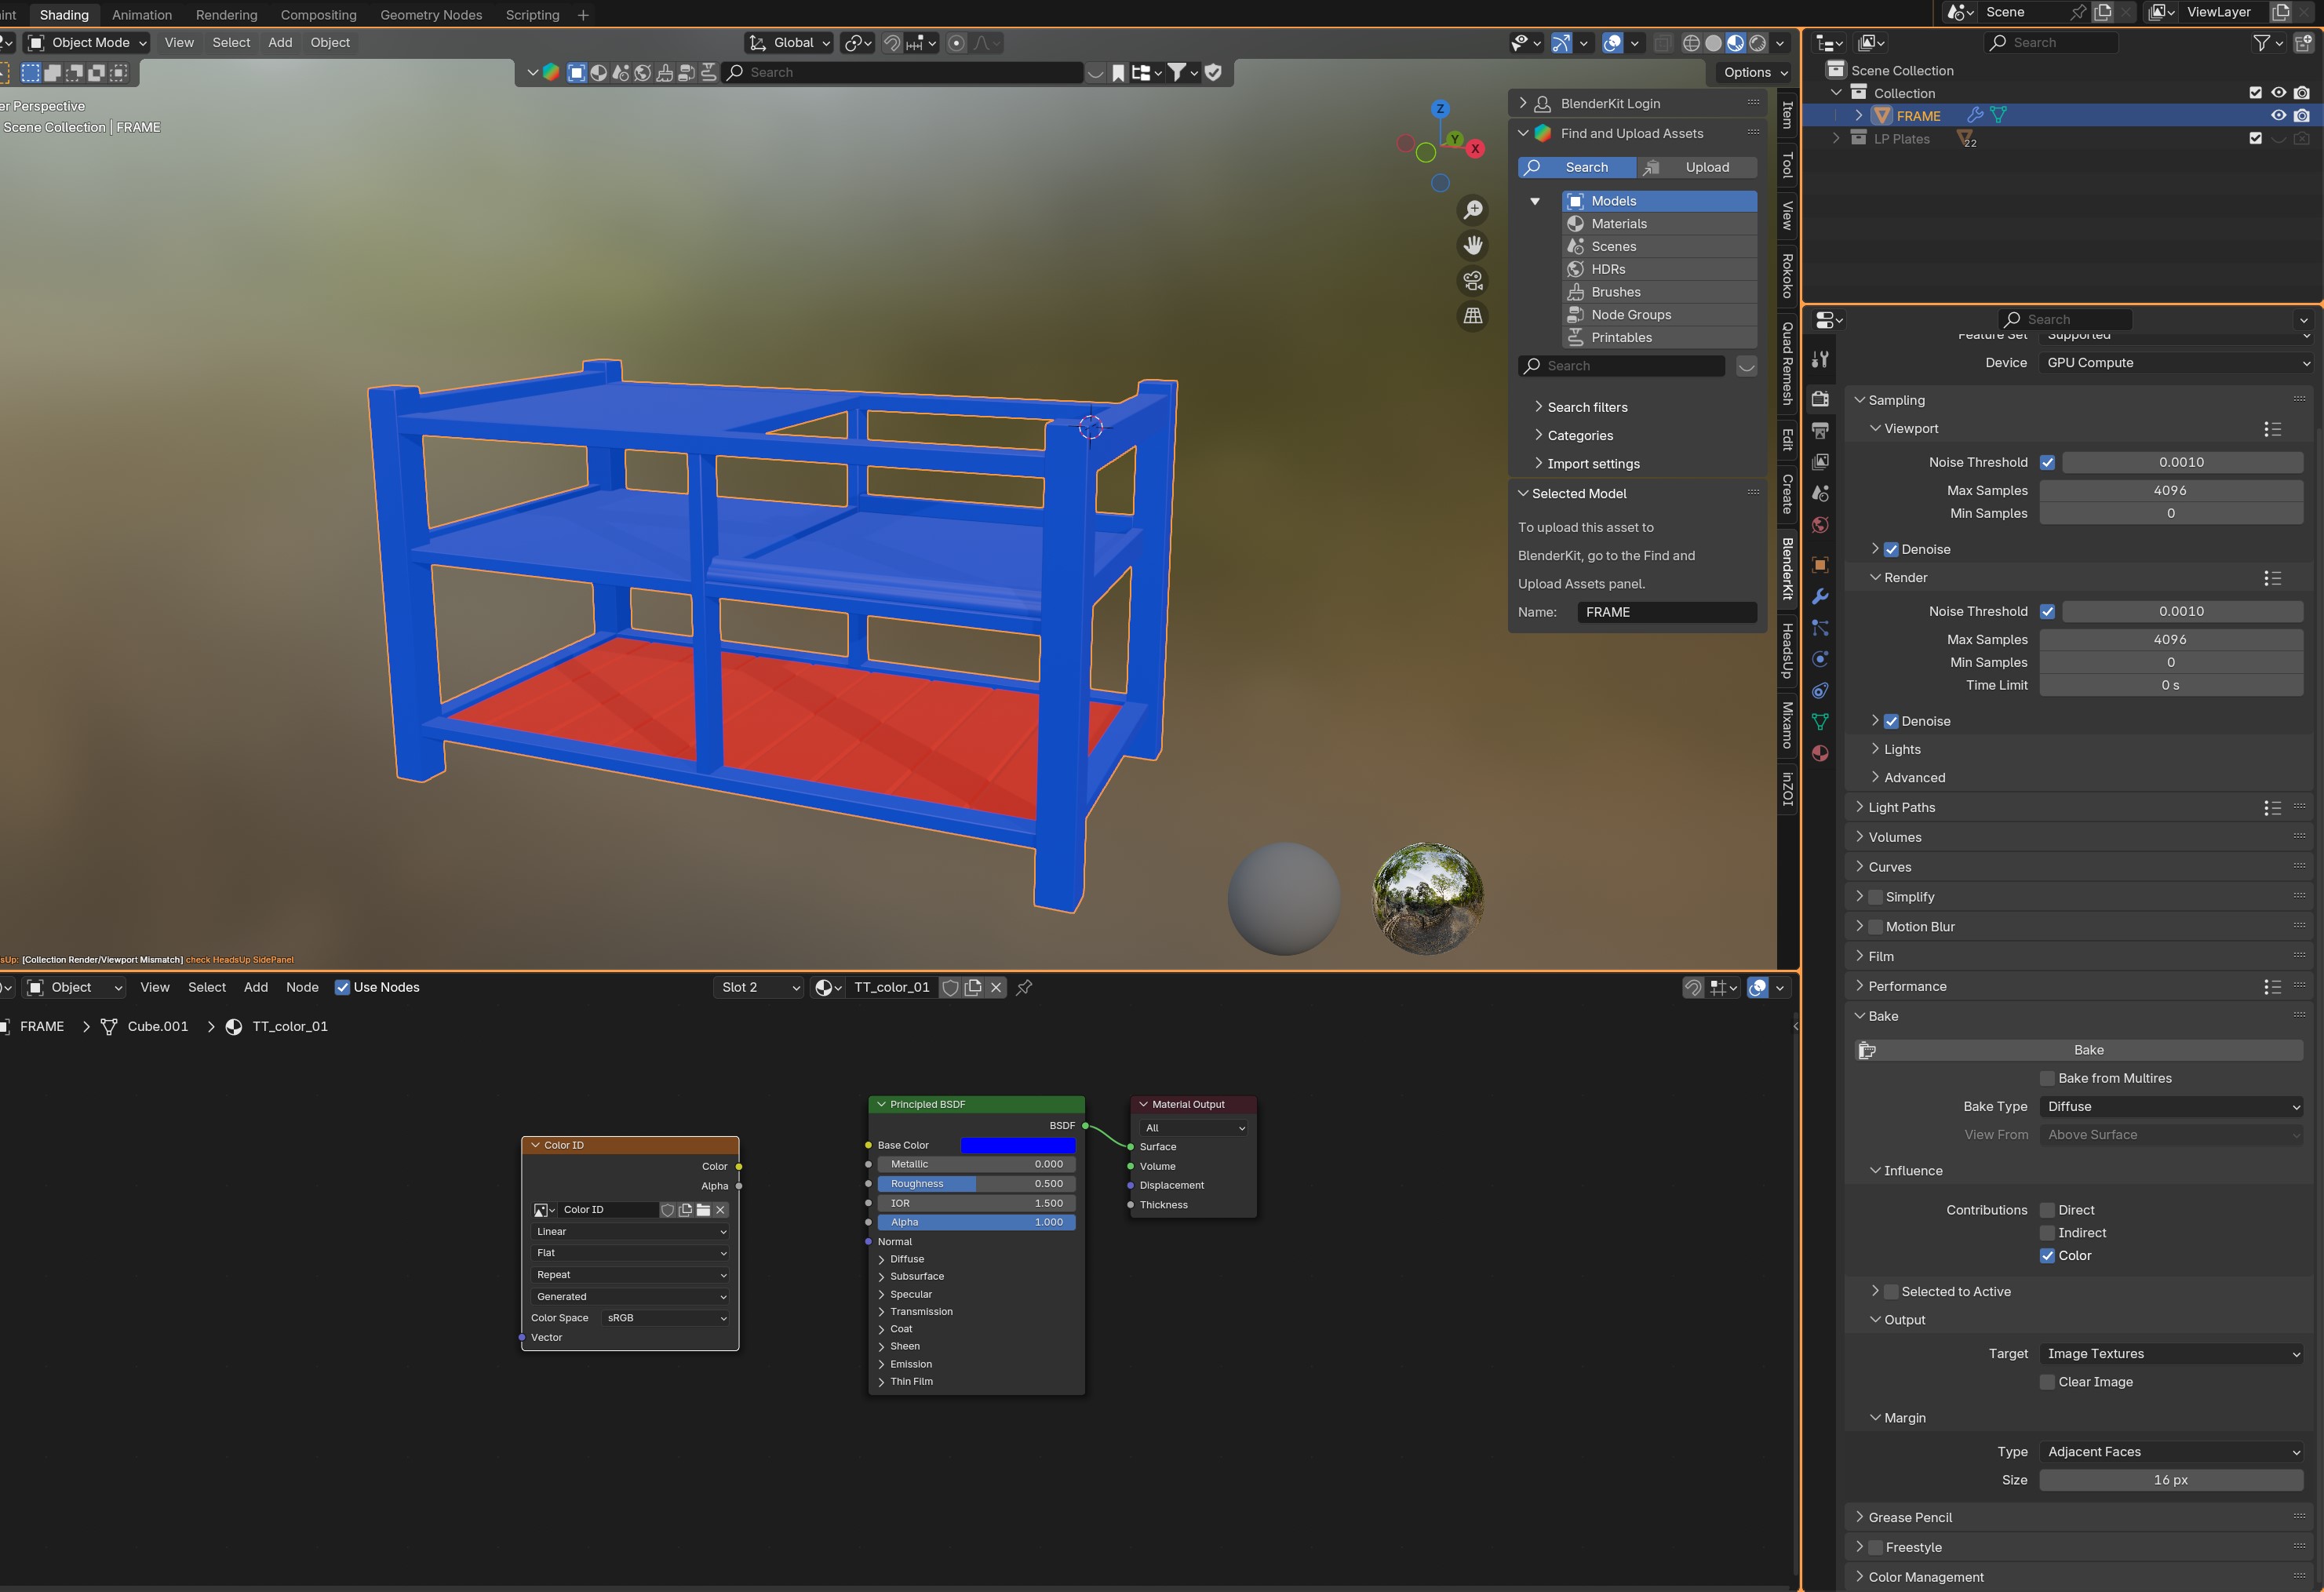This screenshot has height=1592, width=2324.
Task: Open the World properties tab
Action: coord(1820,525)
